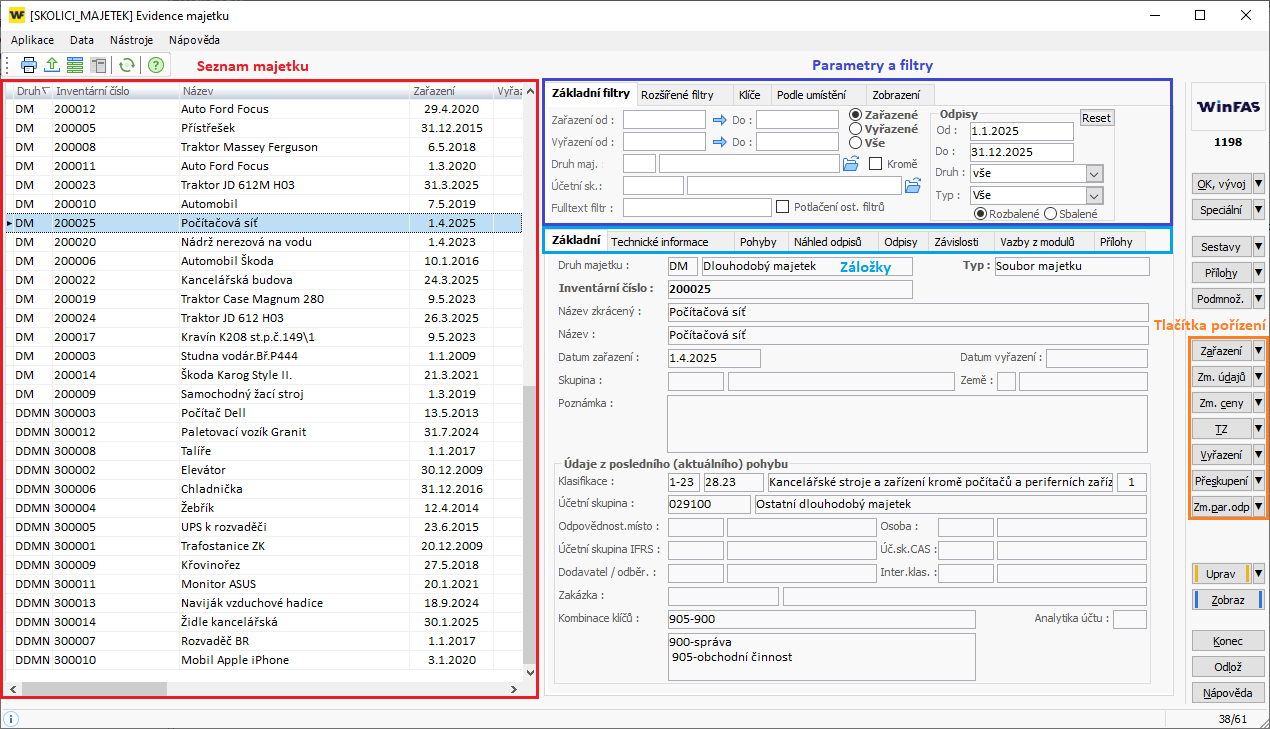Viewport: 1270px width, 729px height.
Task: Expand the Odpisy Druh dropdown
Action: click(x=1093, y=173)
